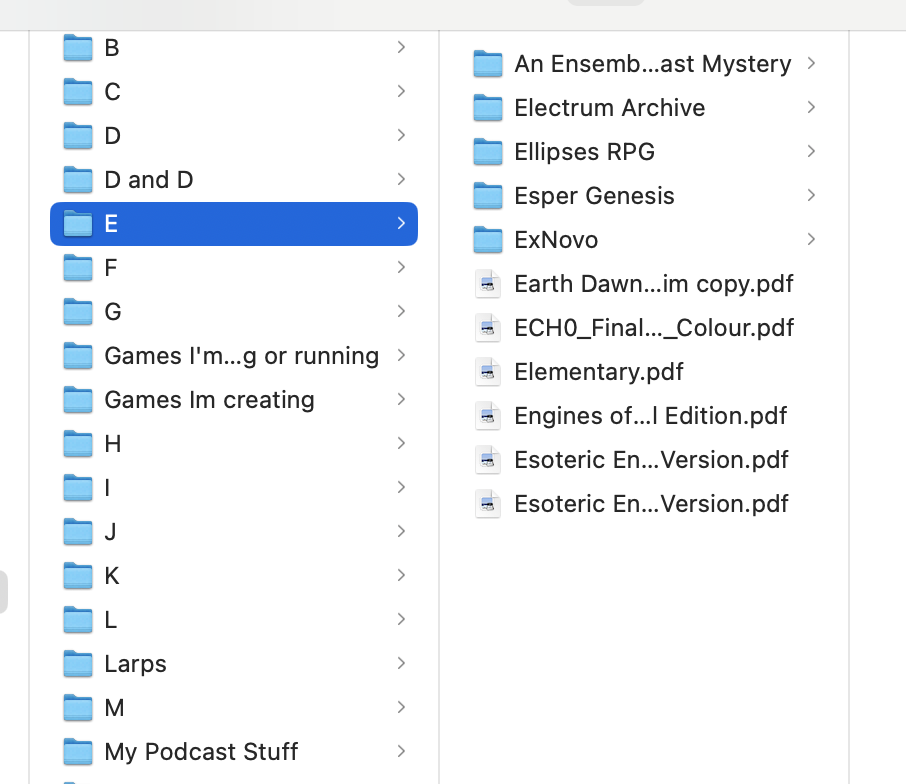The width and height of the screenshot is (906, 784).
Task: Click the ExNovo folder icon
Action: click(488, 240)
